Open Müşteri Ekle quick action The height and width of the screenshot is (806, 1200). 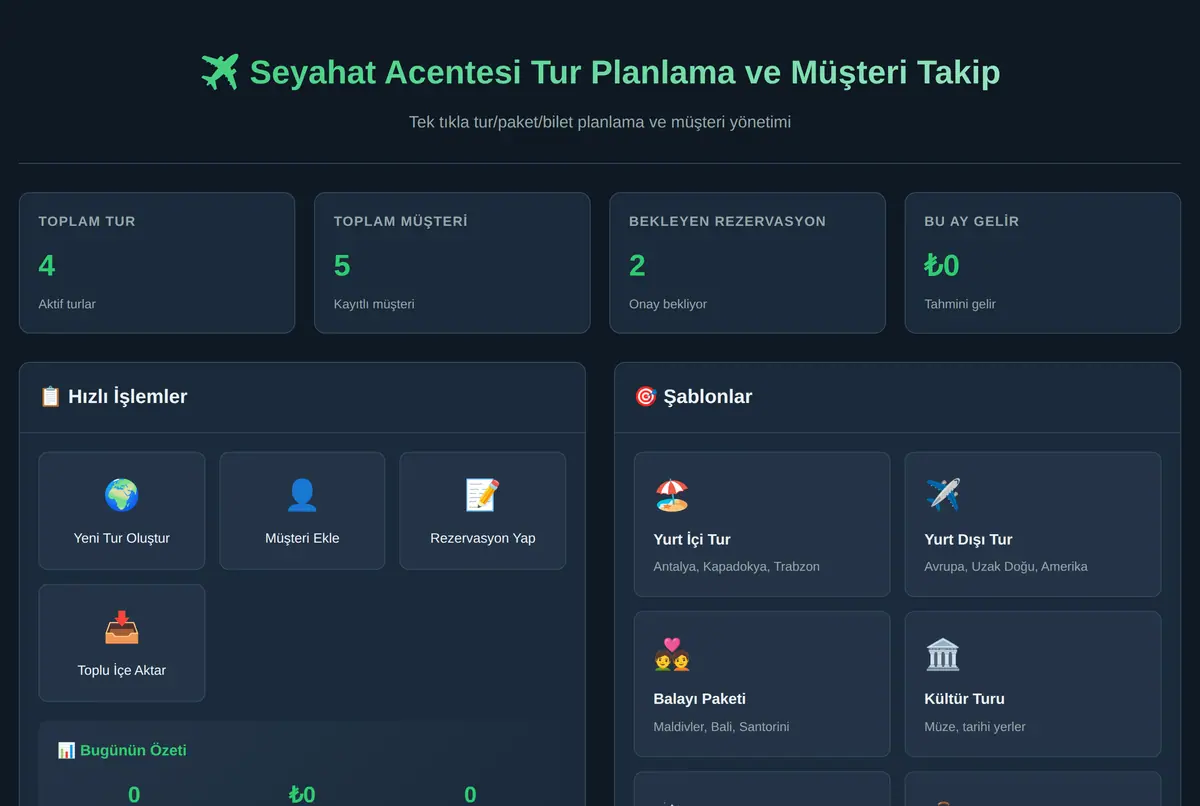pyautogui.click(x=302, y=511)
